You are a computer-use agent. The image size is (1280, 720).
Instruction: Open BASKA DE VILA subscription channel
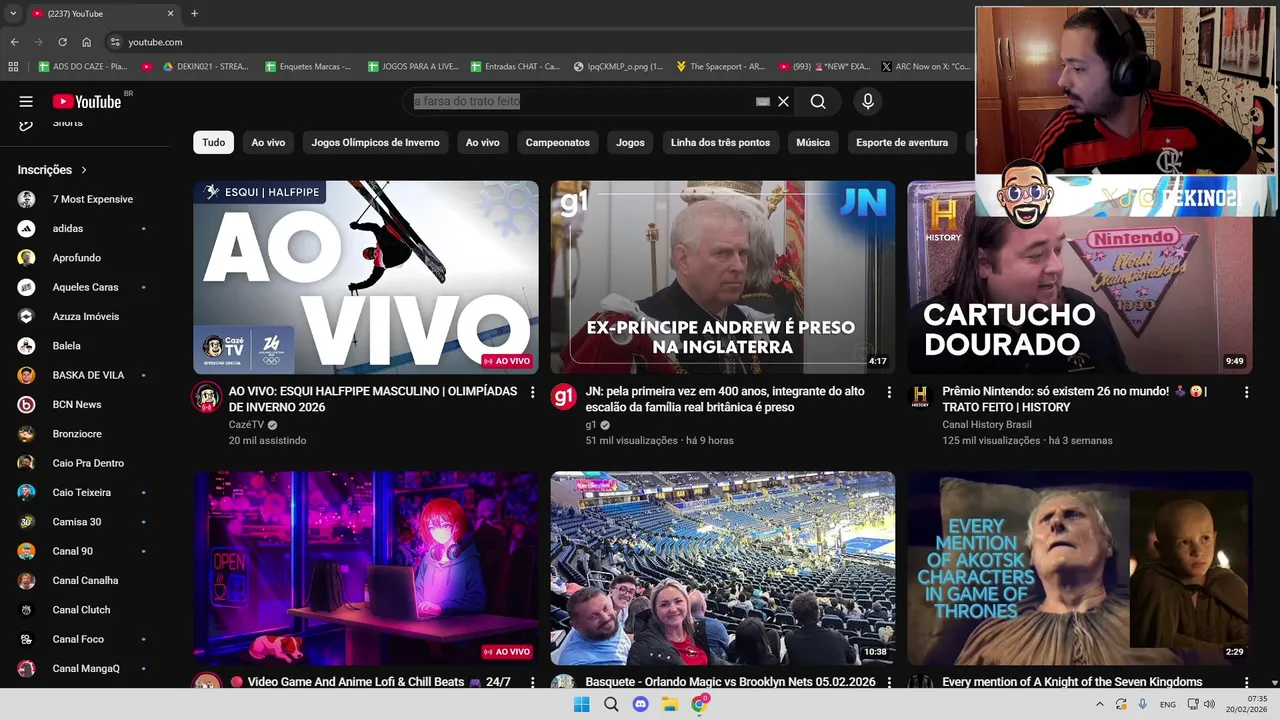tap(84, 375)
